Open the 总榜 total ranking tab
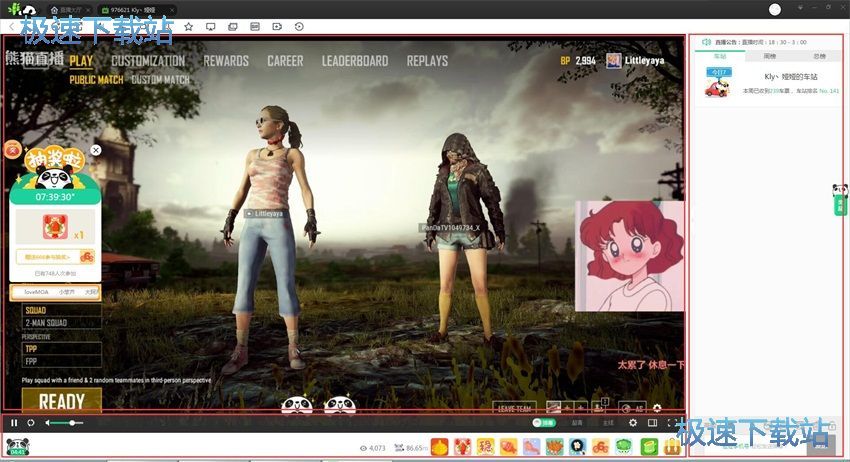This screenshot has width=850, height=462. (x=819, y=56)
